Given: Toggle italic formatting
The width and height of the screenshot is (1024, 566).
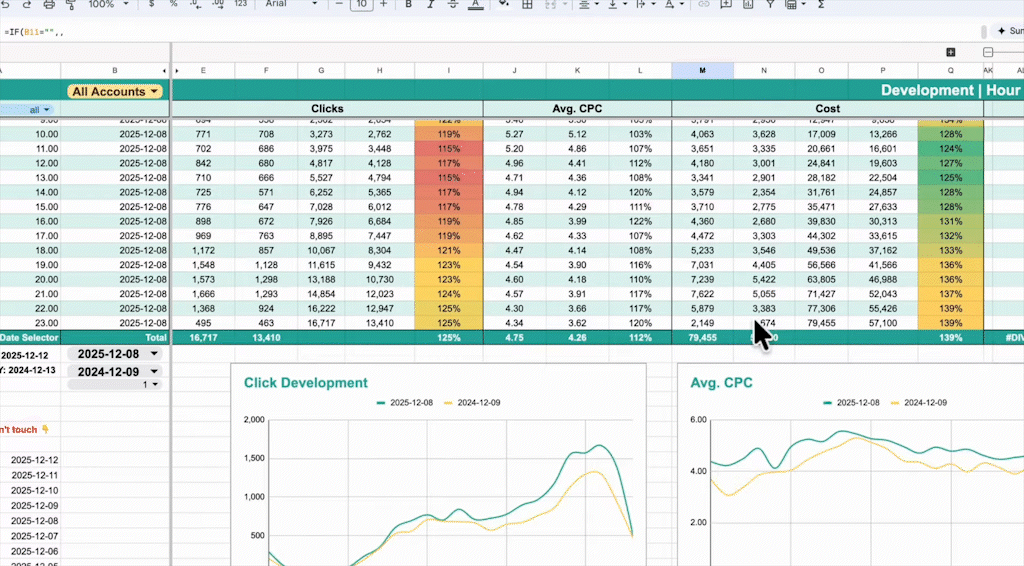Looking at the screenshot, I should [x=430, y=4].
